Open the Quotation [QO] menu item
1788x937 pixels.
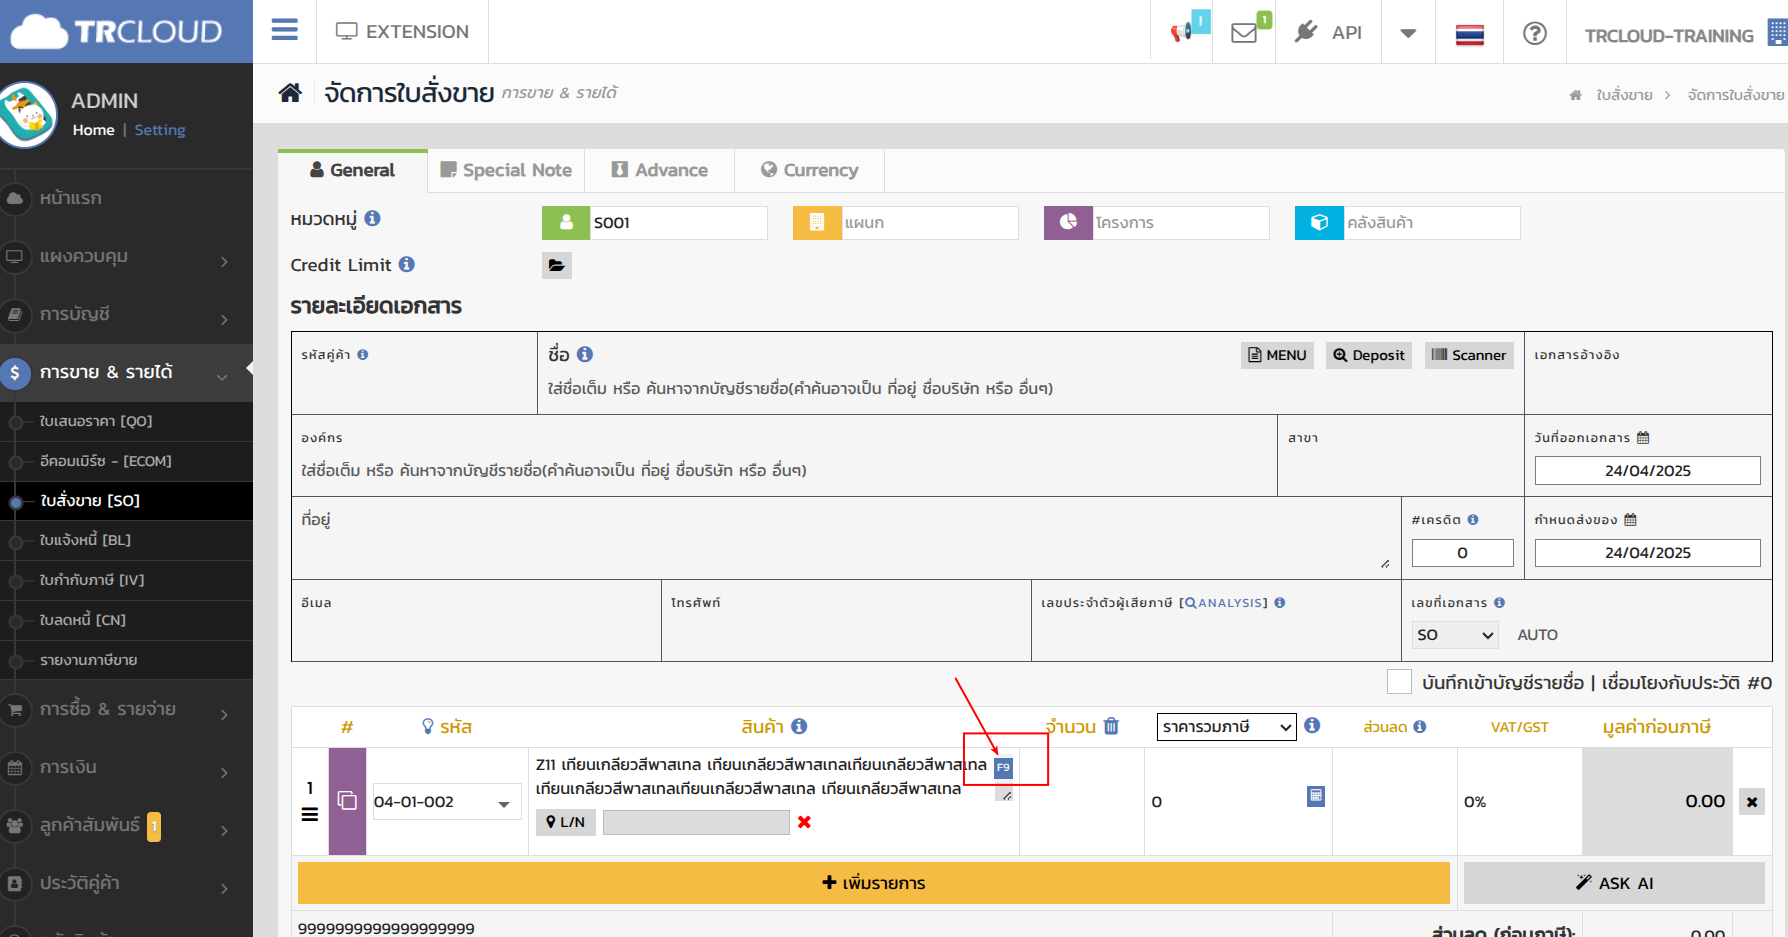tap(96, 421)
